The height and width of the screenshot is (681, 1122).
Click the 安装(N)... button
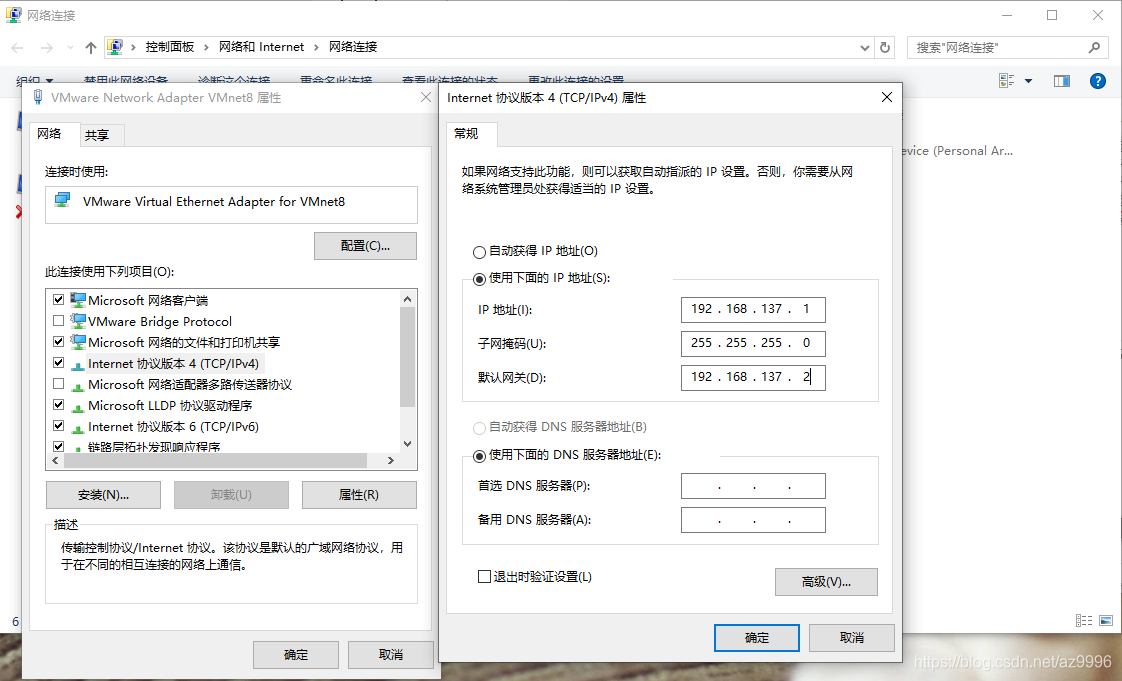click(103, 495)
